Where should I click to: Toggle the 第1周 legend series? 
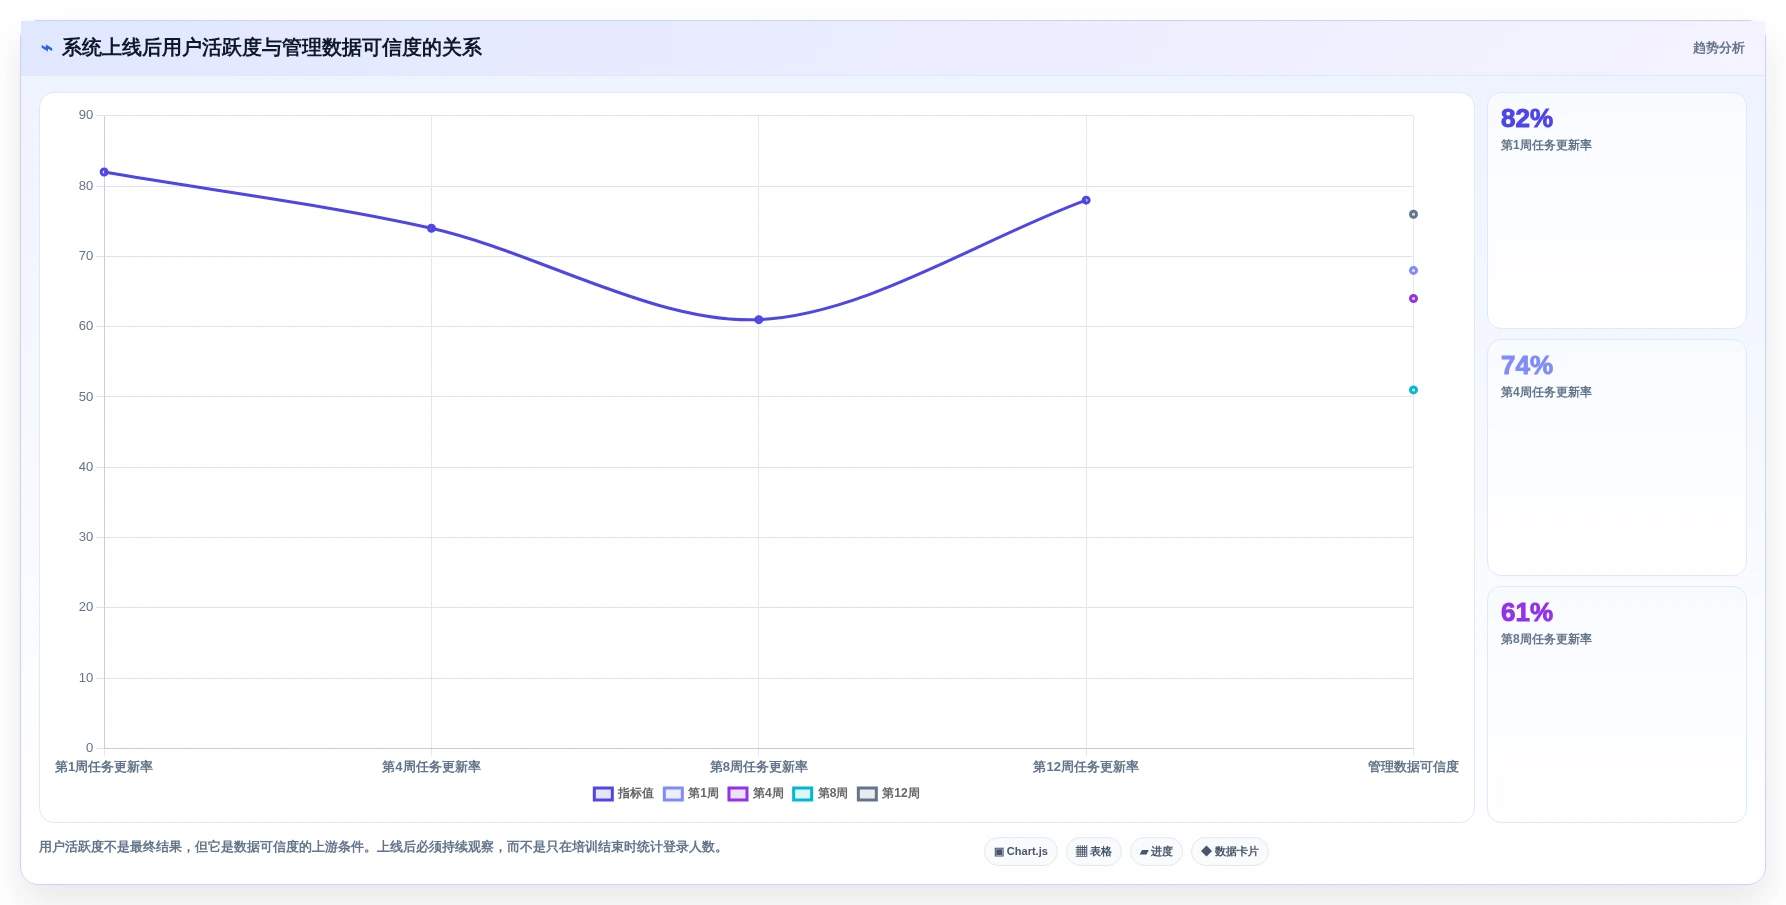(x=691, y=794)
